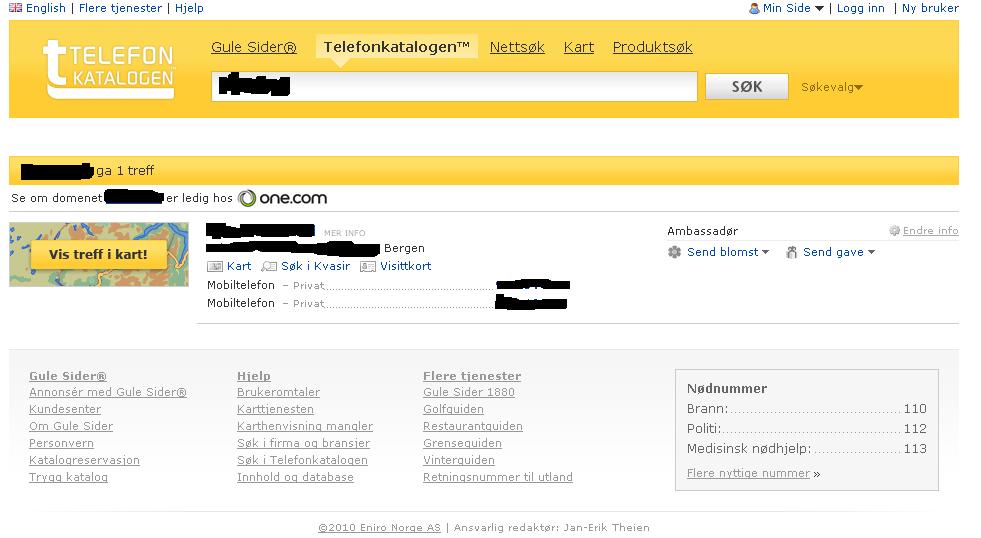981x538 pixels.
Task: Click the Søk i Kvasir icon
Action: click(269, 266)
